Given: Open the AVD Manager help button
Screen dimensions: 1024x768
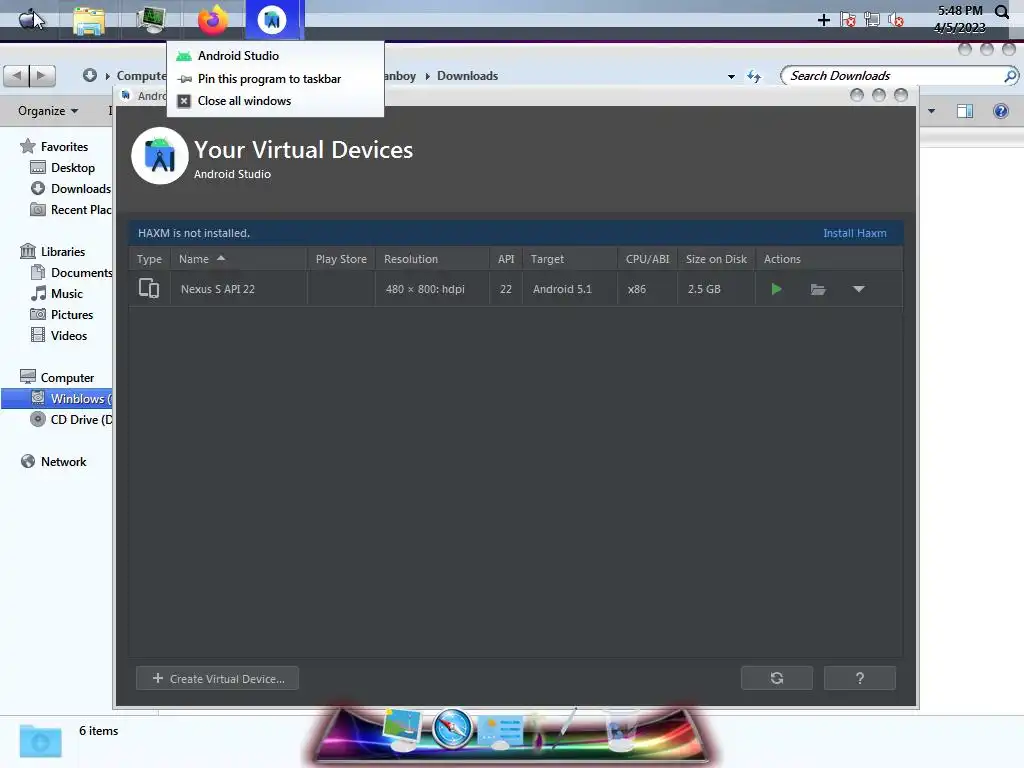Looking at the screenshot, I should click(859, 678).
